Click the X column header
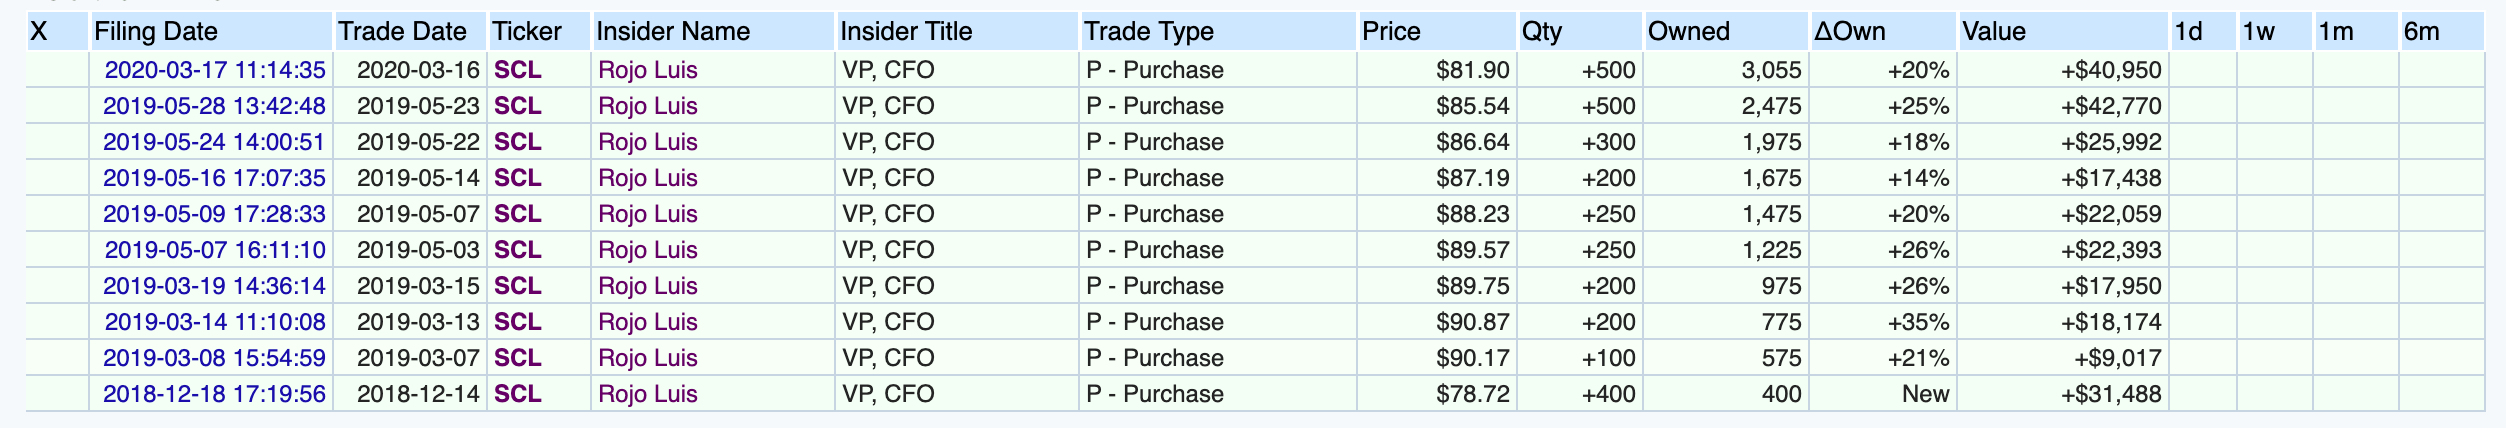2506x428 pixels. click(x=39, y=32)
